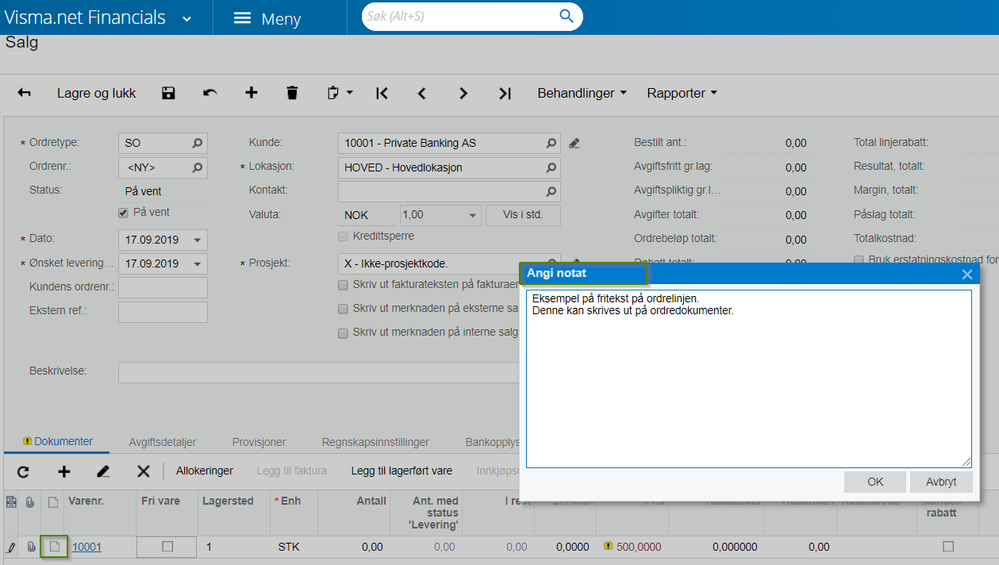The height and width of the screenshot is (565, 999).
Task: Enable Skriv ut fakturateksten checkbox
Action: coord(343,285)
